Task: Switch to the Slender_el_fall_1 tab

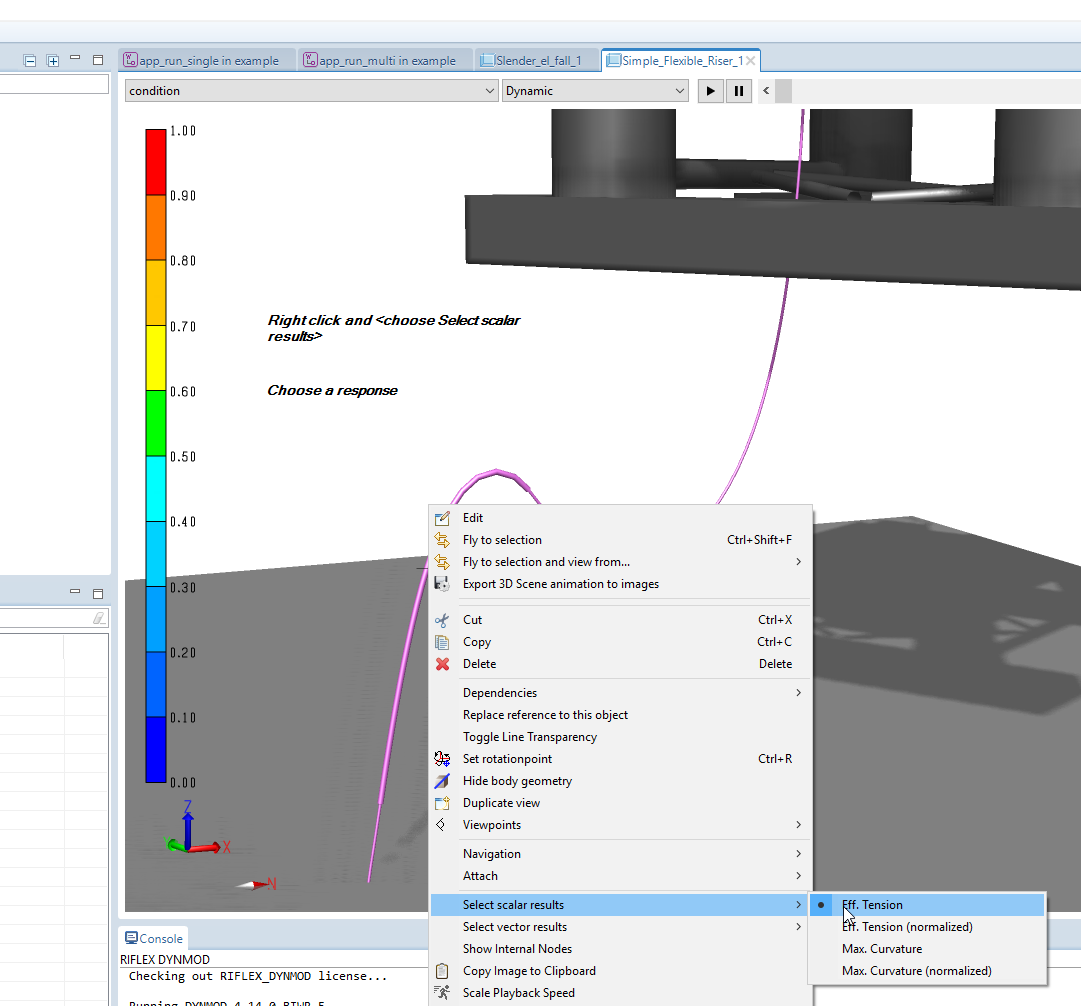Action: tap(537, 61)
